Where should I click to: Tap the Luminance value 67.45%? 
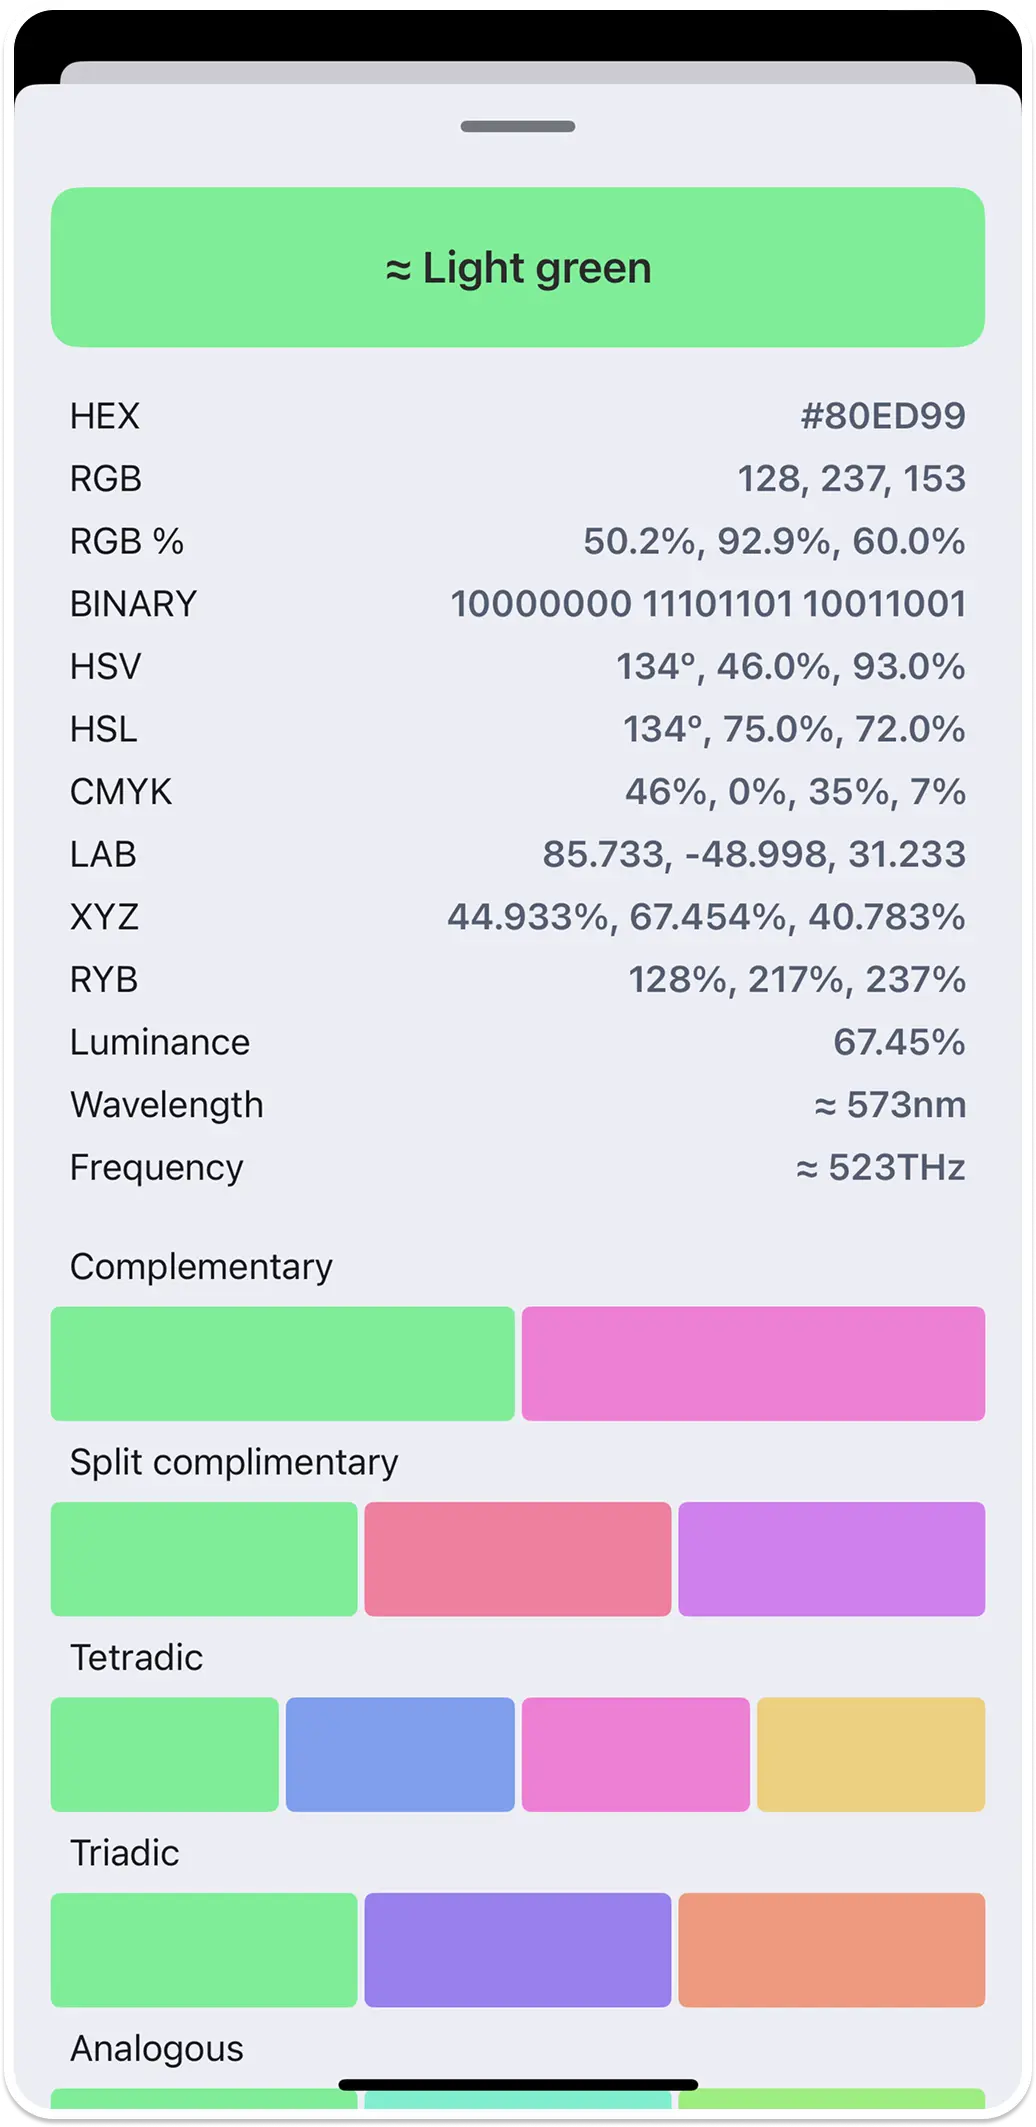pos(899,1042)
